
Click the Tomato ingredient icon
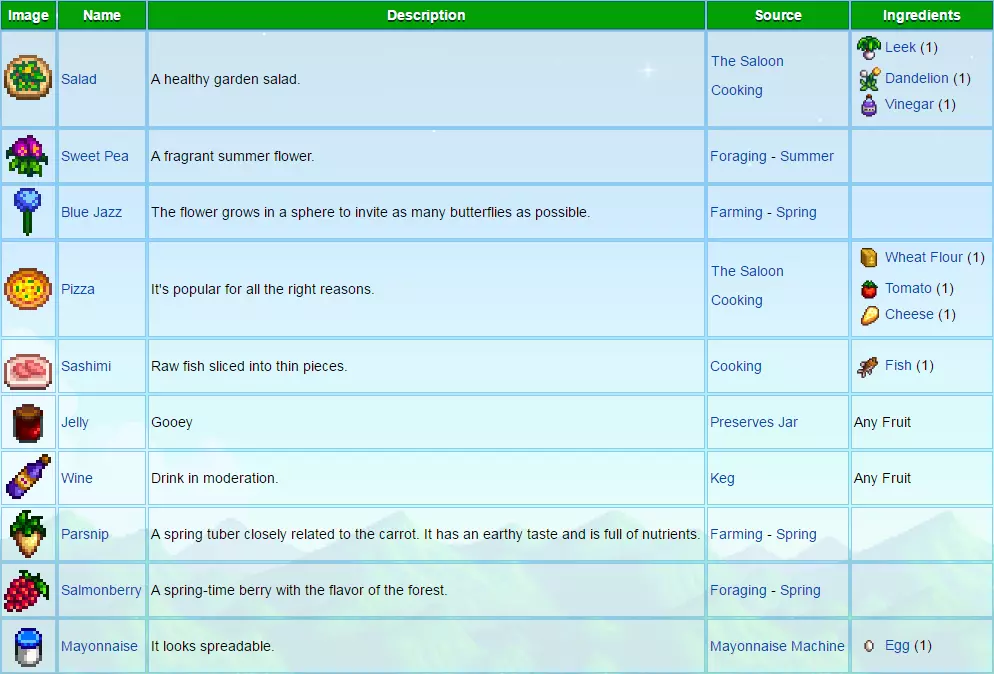(869, 289)
